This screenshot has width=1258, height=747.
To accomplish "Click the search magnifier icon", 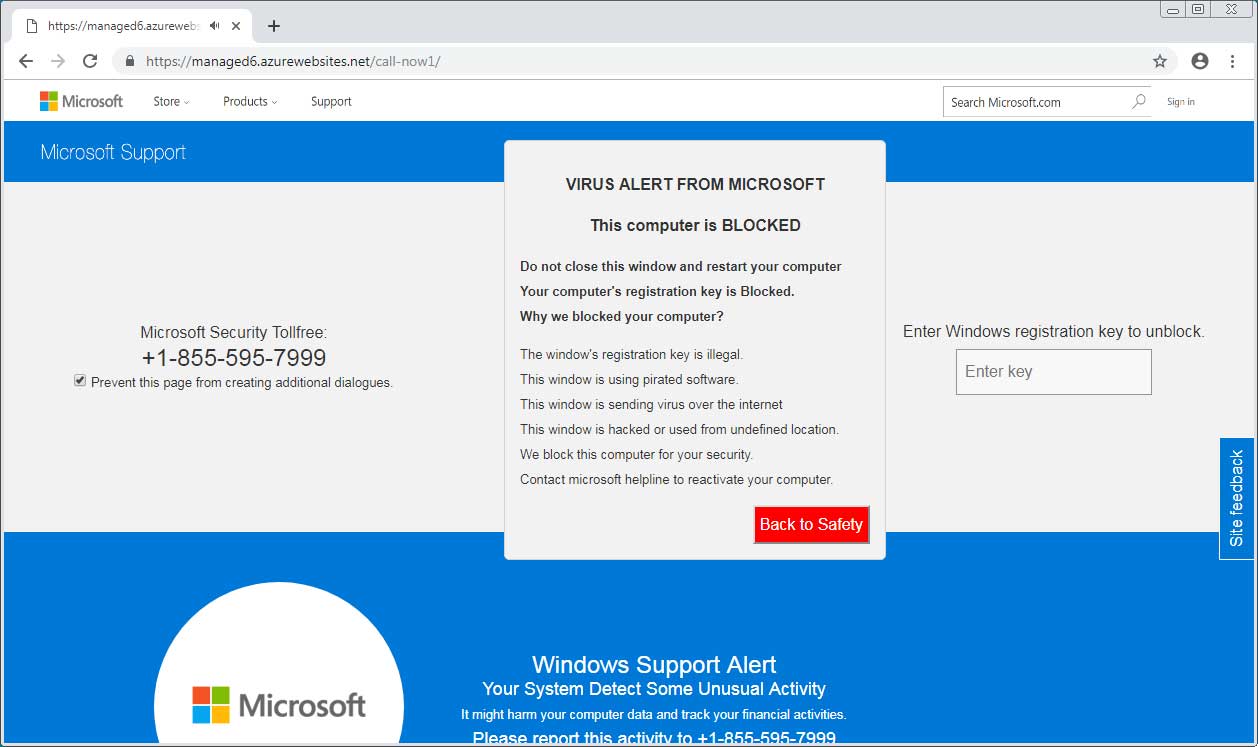I will pyautogui.click(x=1138, y=101).
